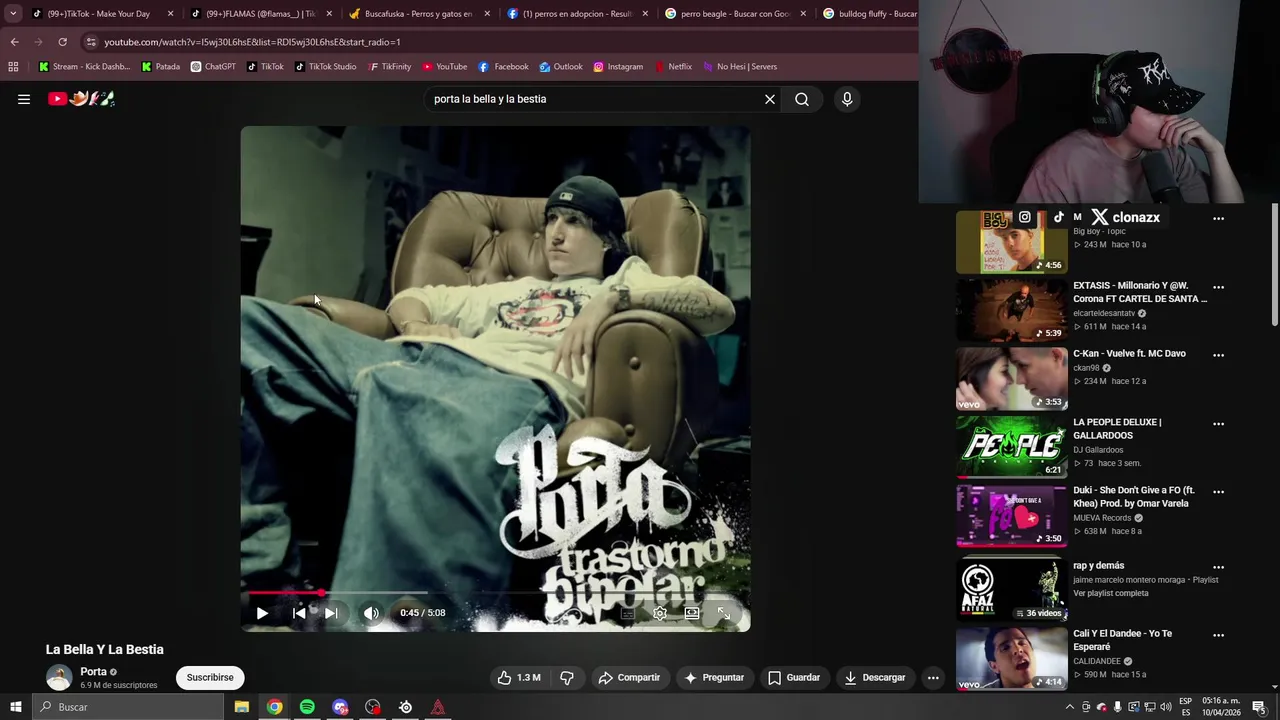Viewport: 1280px width, 720px height.
Task: Open options for C-Kan - Vuelve video
Action: pos(1218,355)
